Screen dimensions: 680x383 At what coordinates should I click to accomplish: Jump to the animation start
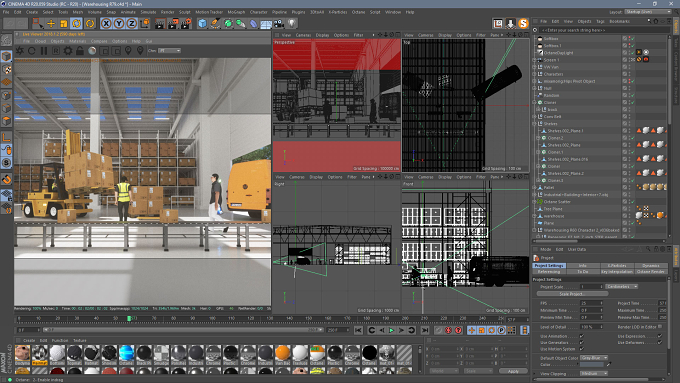coord(358,331)
